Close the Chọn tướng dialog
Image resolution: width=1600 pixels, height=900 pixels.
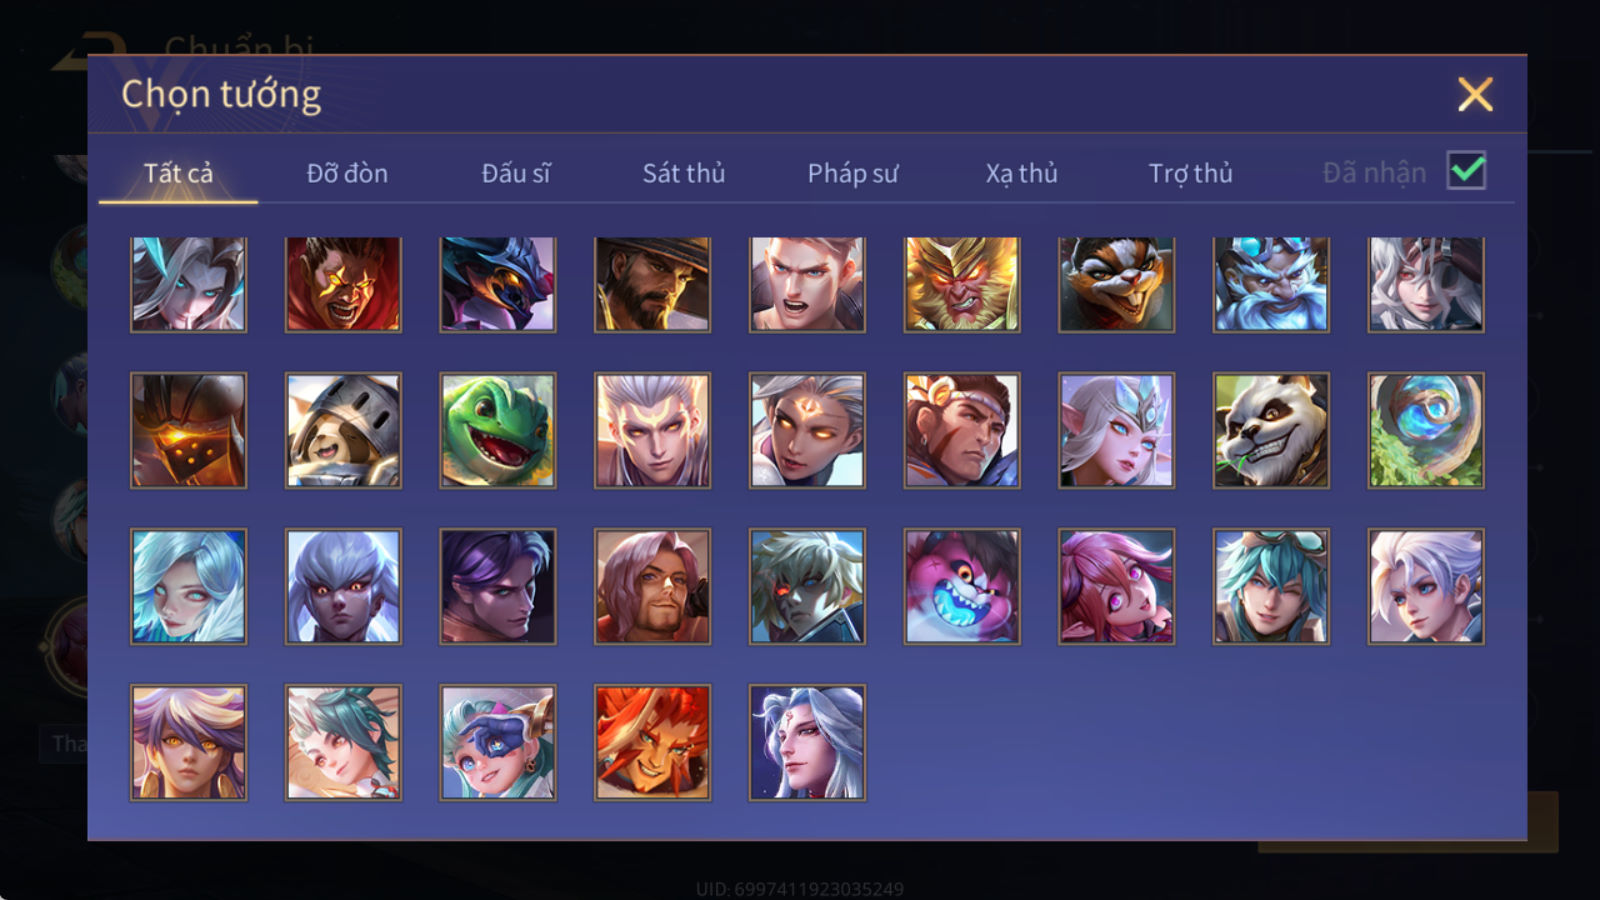pyautogui.click(x=1475, y=95)
